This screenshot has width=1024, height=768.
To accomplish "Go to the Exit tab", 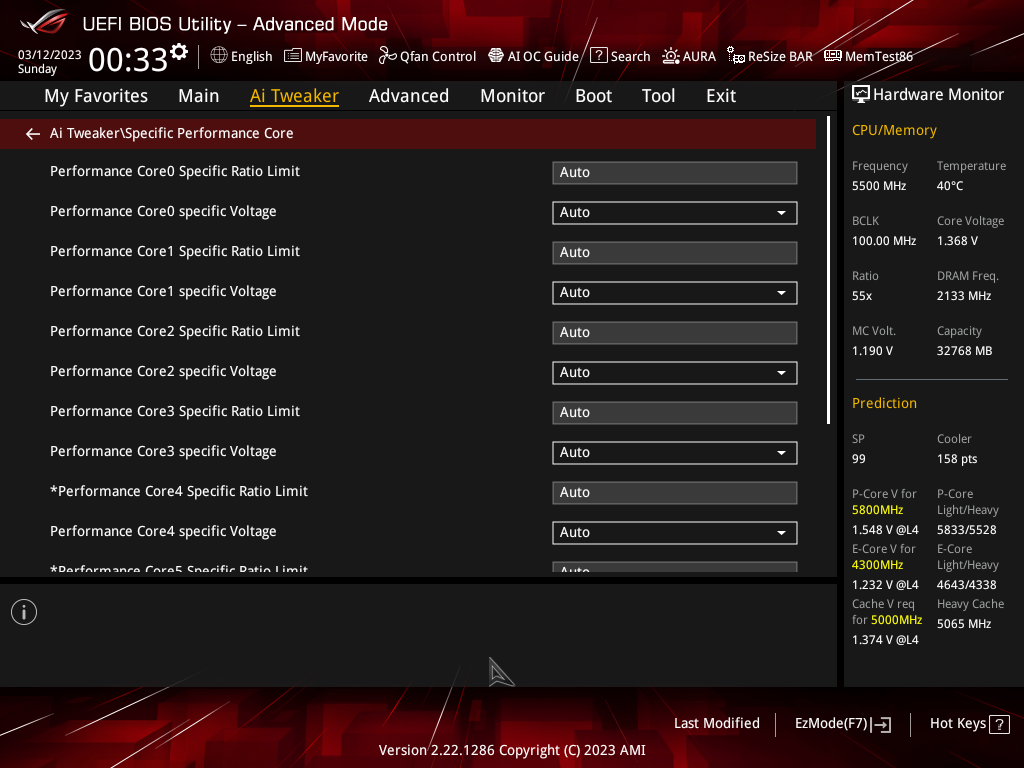I will [x=721, y=96].
